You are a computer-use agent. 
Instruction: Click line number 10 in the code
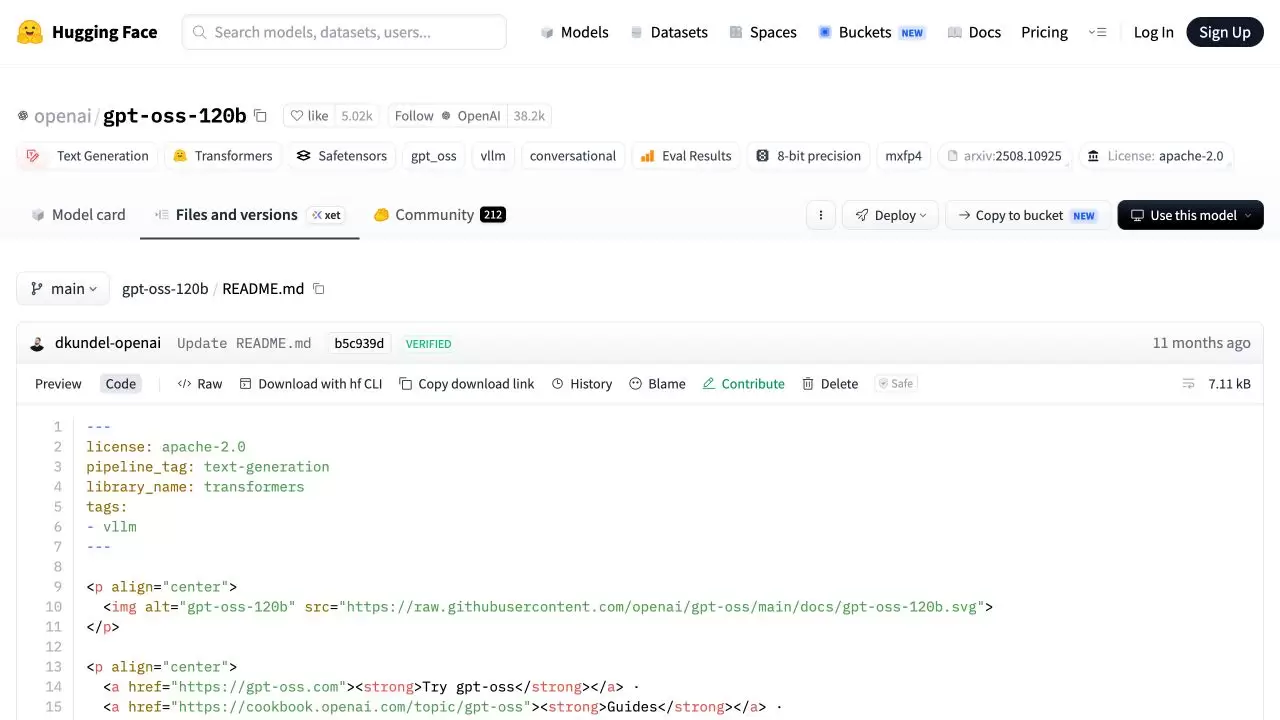coord(54,607)
